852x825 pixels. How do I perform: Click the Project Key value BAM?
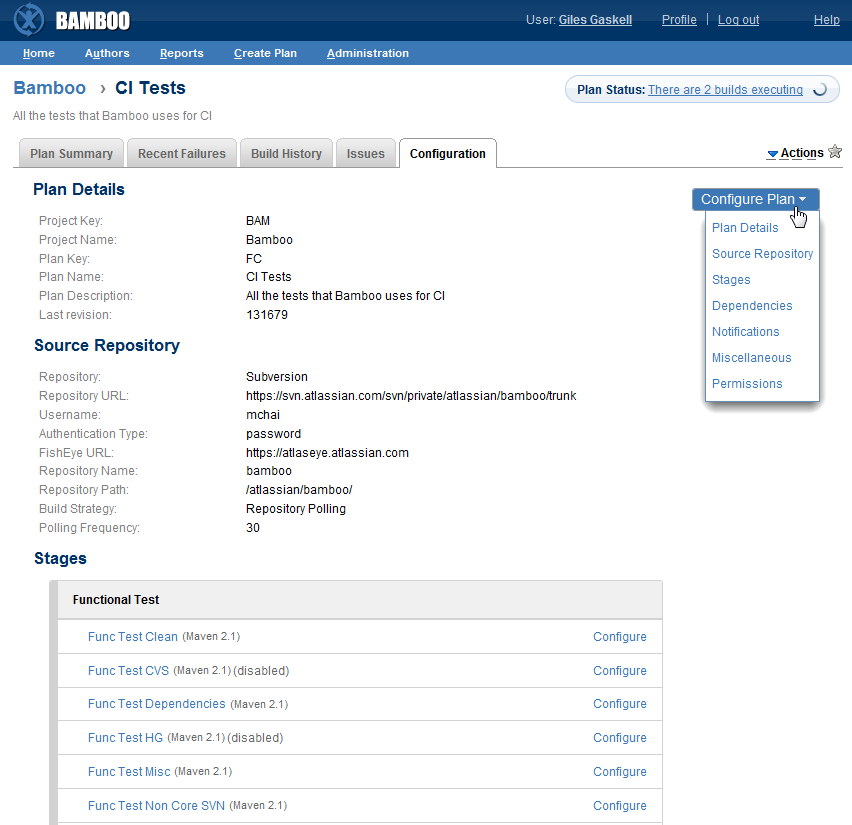[258, 221]
